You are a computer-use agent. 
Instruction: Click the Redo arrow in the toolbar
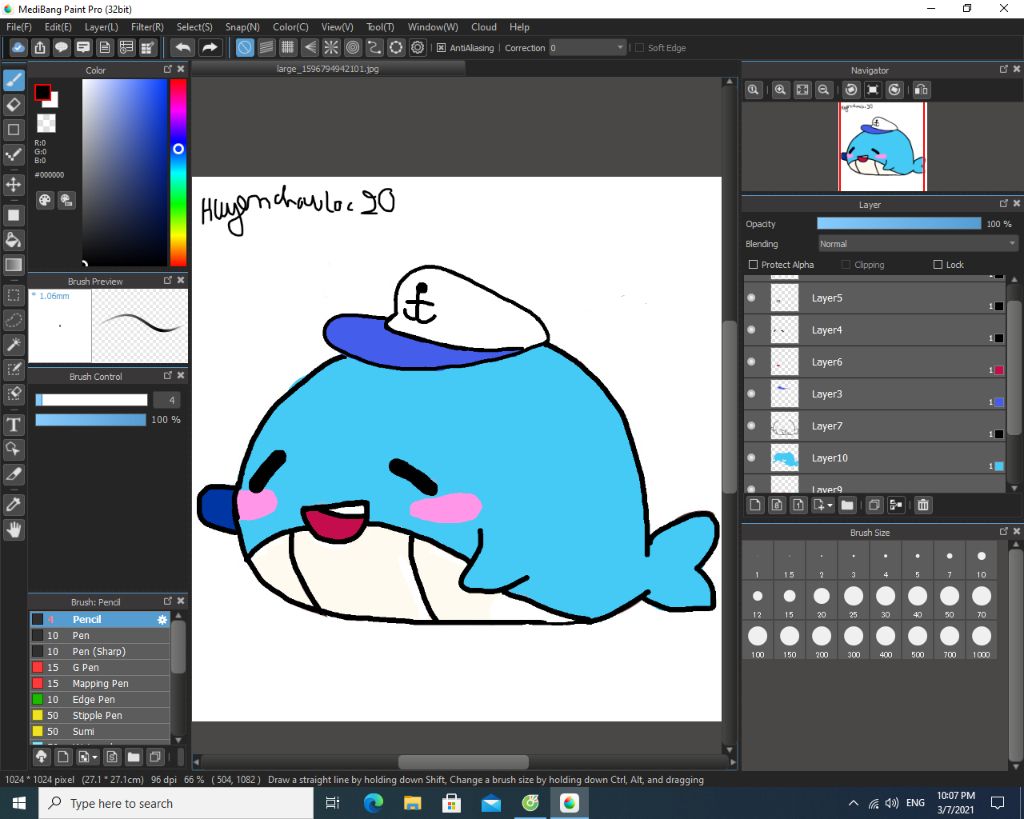pos(209,48)
